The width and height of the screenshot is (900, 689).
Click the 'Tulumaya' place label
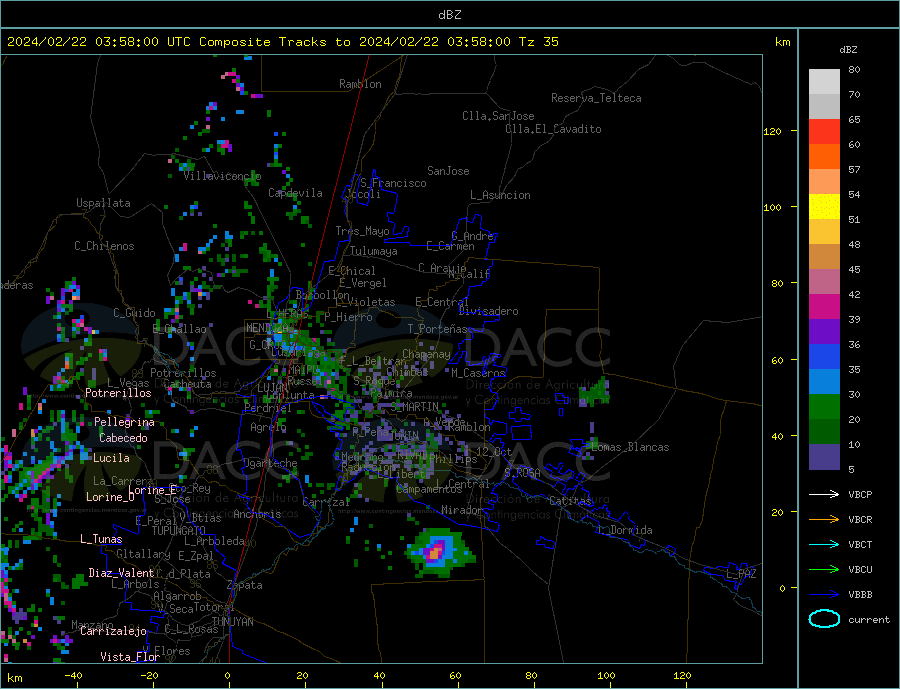[x=374, y=251]
